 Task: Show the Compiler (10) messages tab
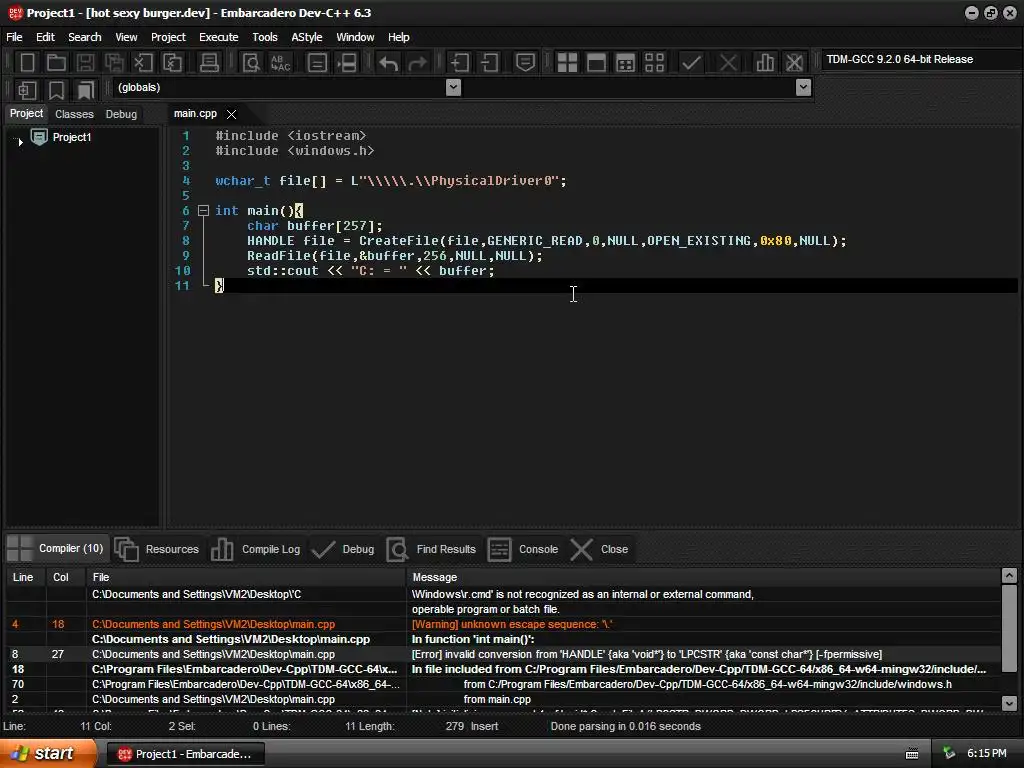click(x=56, y=549)
